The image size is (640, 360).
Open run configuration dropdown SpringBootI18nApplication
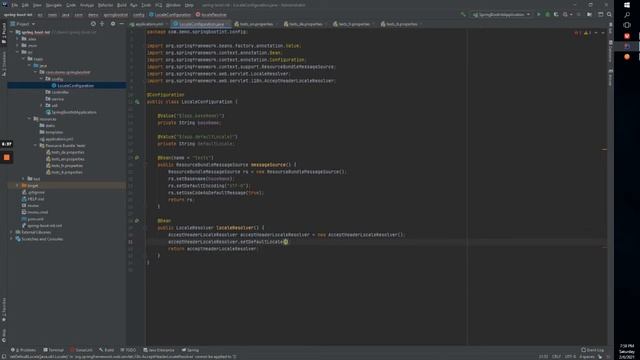click(501, 14)
